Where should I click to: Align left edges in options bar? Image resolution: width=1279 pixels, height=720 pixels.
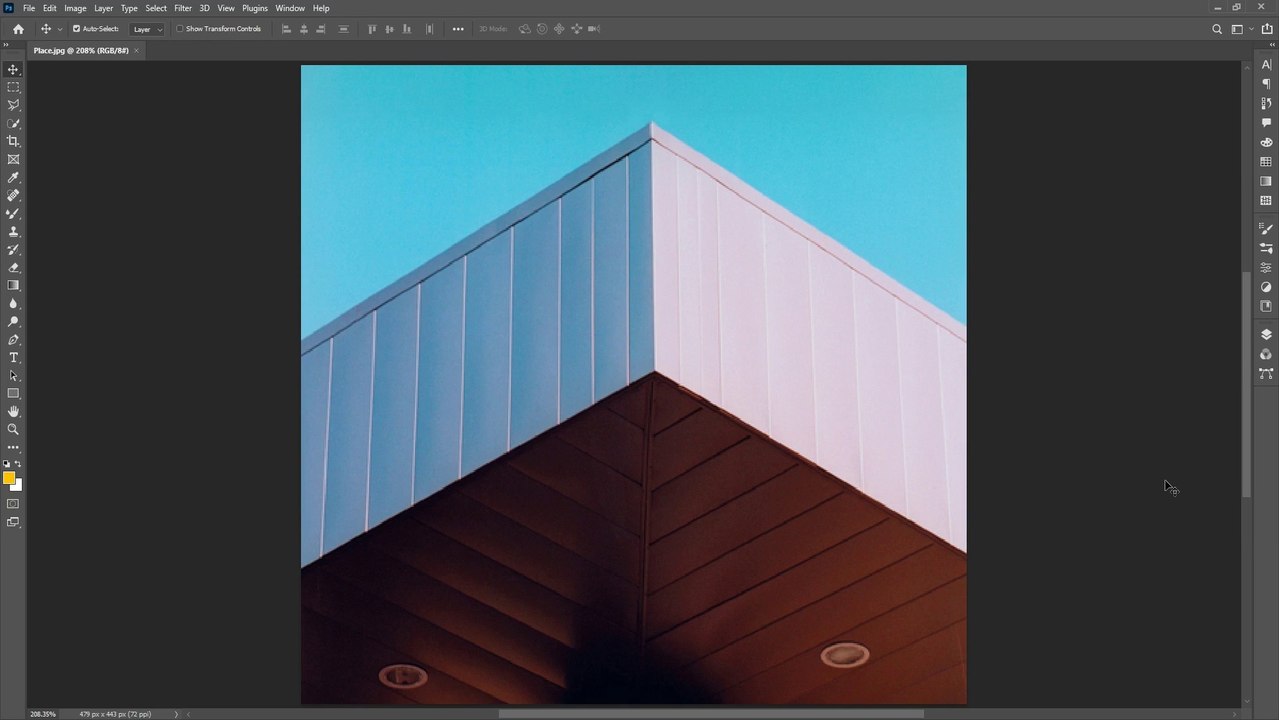point(286,29)
